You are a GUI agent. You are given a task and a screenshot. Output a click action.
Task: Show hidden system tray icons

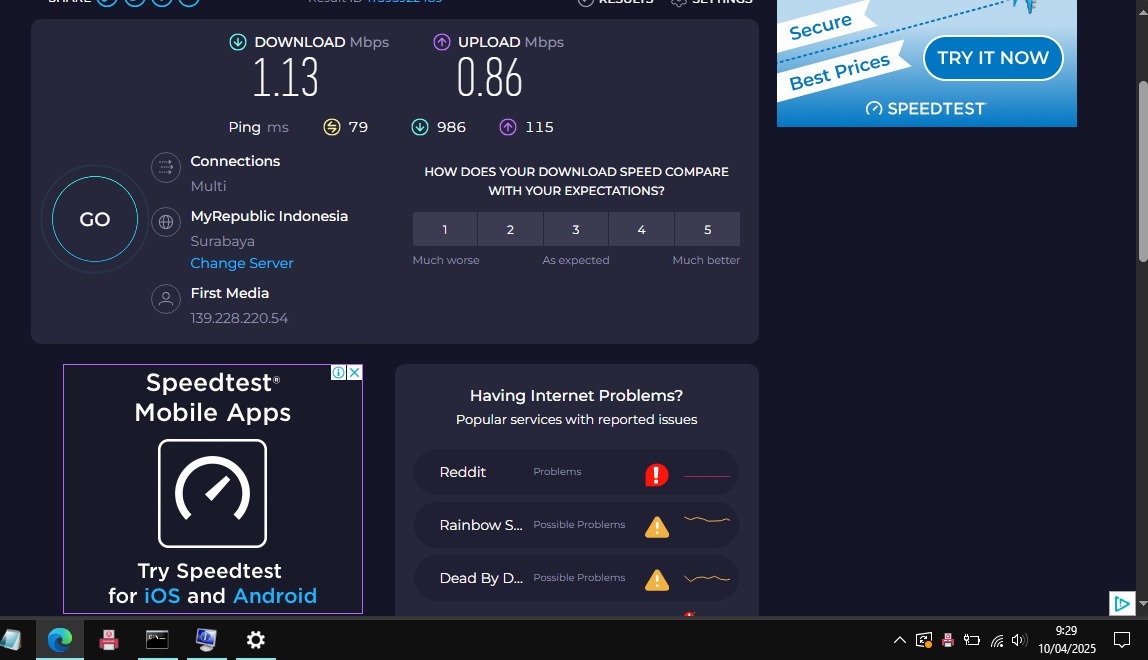[x=900, y=640]
